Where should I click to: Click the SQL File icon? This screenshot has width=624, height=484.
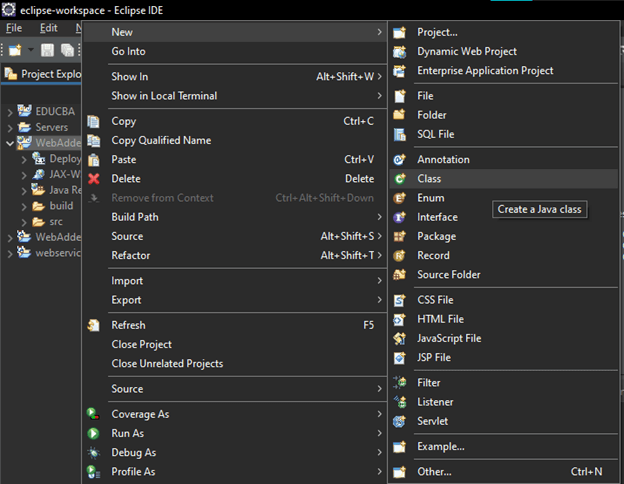point(400,135)
